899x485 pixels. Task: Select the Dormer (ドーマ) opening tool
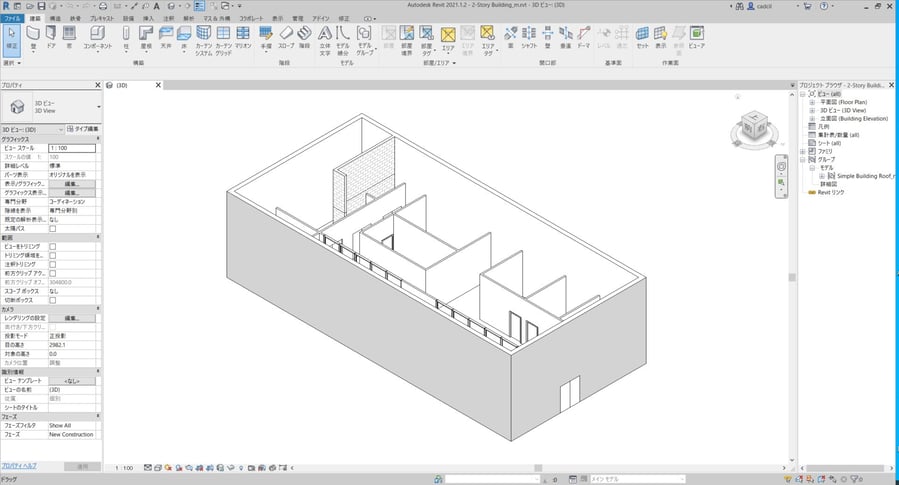584,38
